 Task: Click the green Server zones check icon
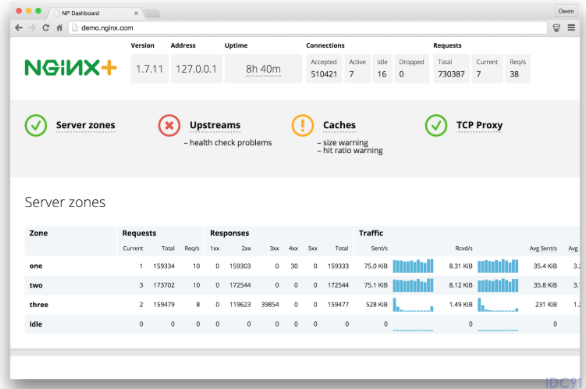tap(36, 126)
